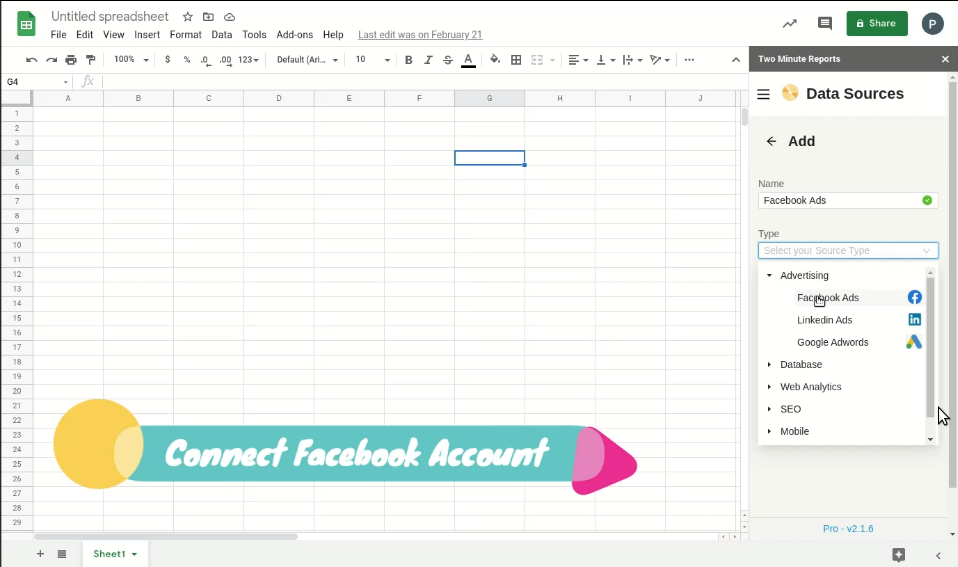Expand the SEO category

click(769, 409)
